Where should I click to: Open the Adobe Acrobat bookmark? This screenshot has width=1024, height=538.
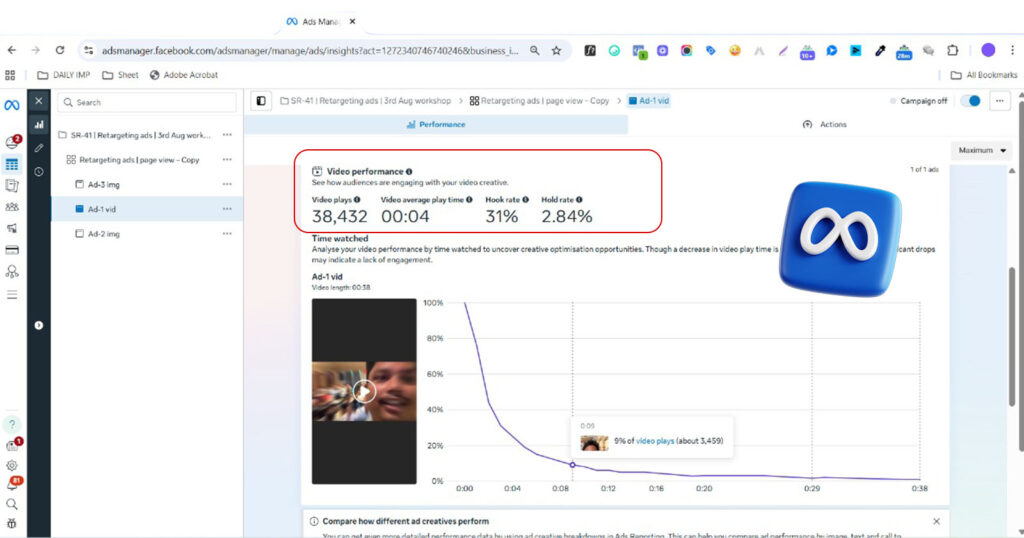click(184, 75)
